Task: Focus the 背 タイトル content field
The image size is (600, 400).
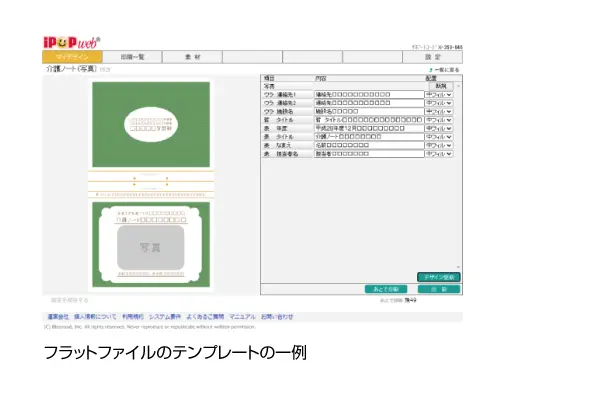Action: coord(369,120)
